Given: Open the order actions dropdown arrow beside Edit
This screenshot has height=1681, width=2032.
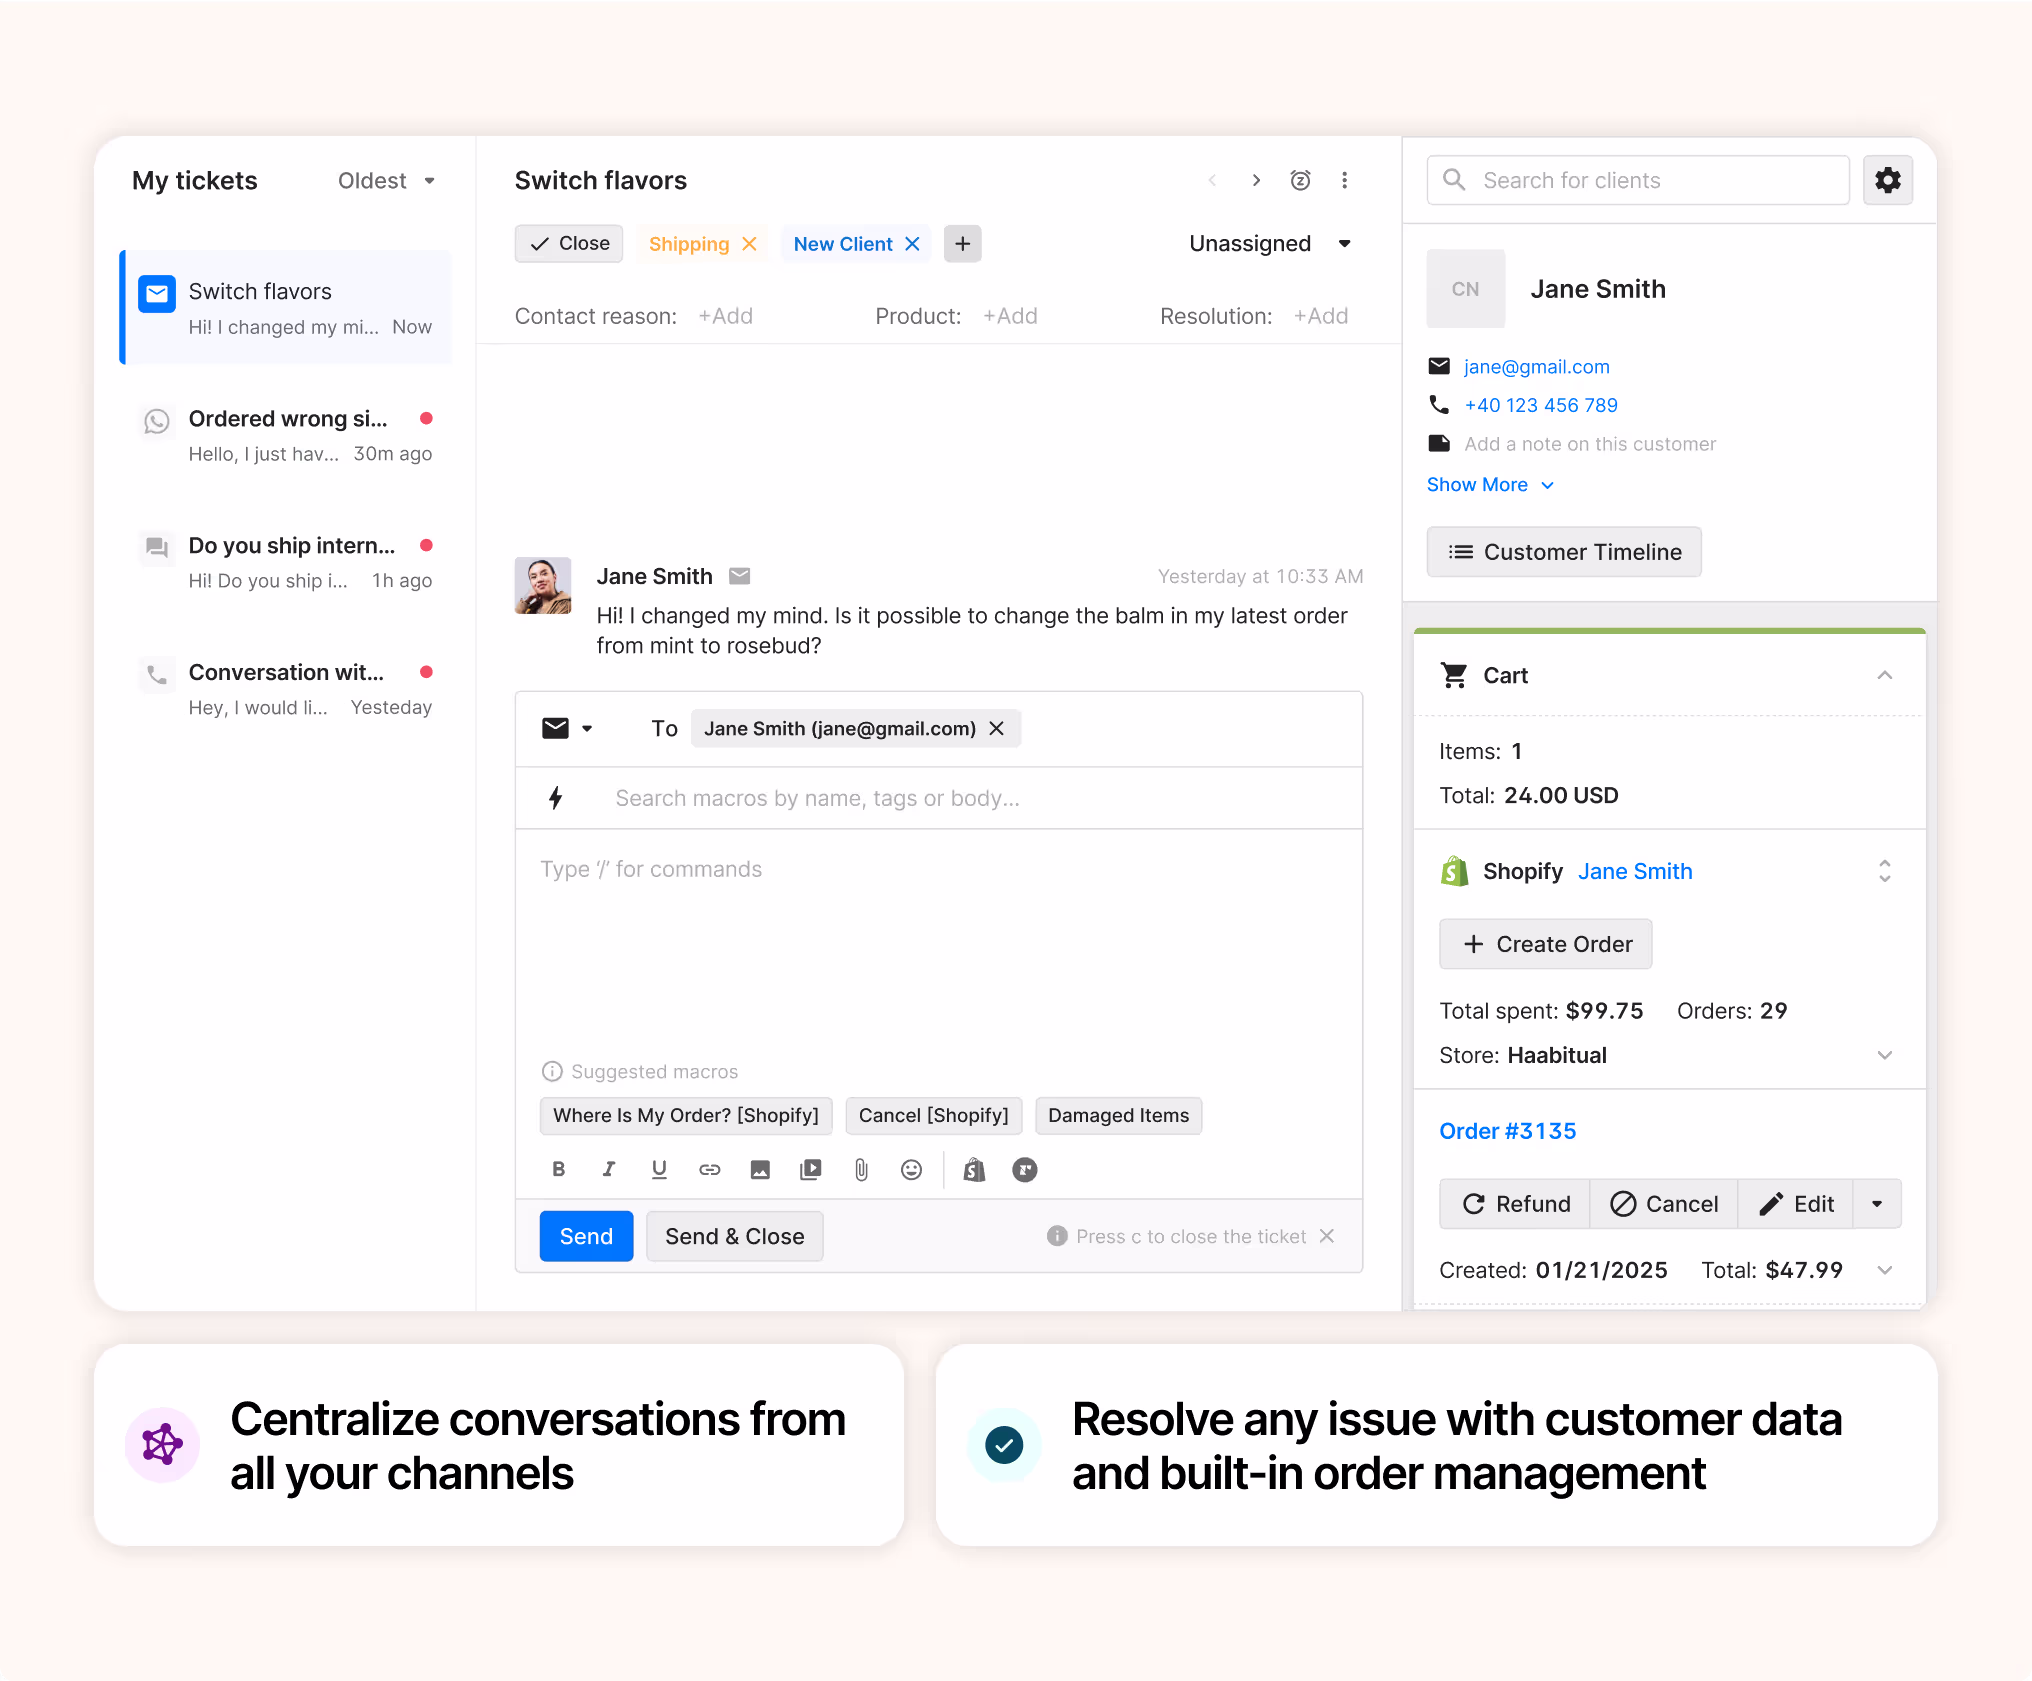Looking at the screenshot, I should click(x=1877, y=1204).
